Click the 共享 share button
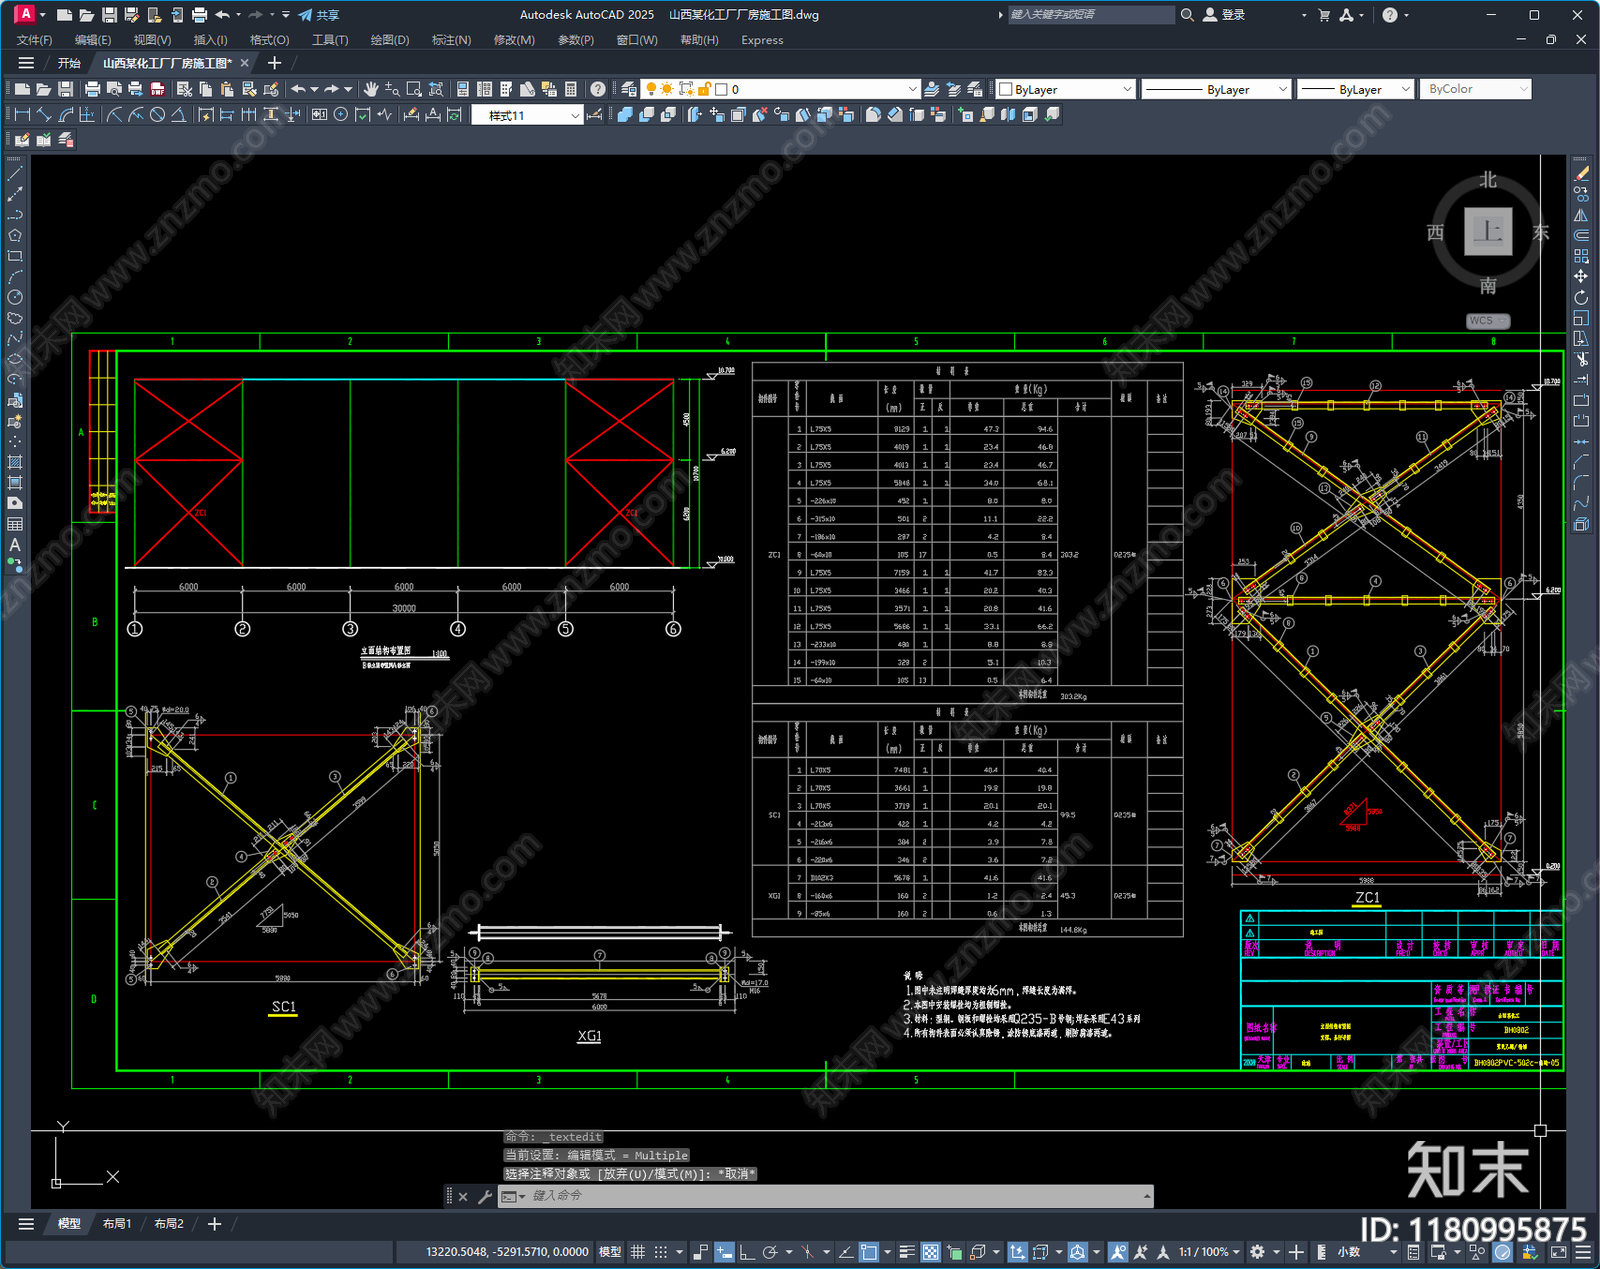1600x1269 pixels. click(319, 15)
